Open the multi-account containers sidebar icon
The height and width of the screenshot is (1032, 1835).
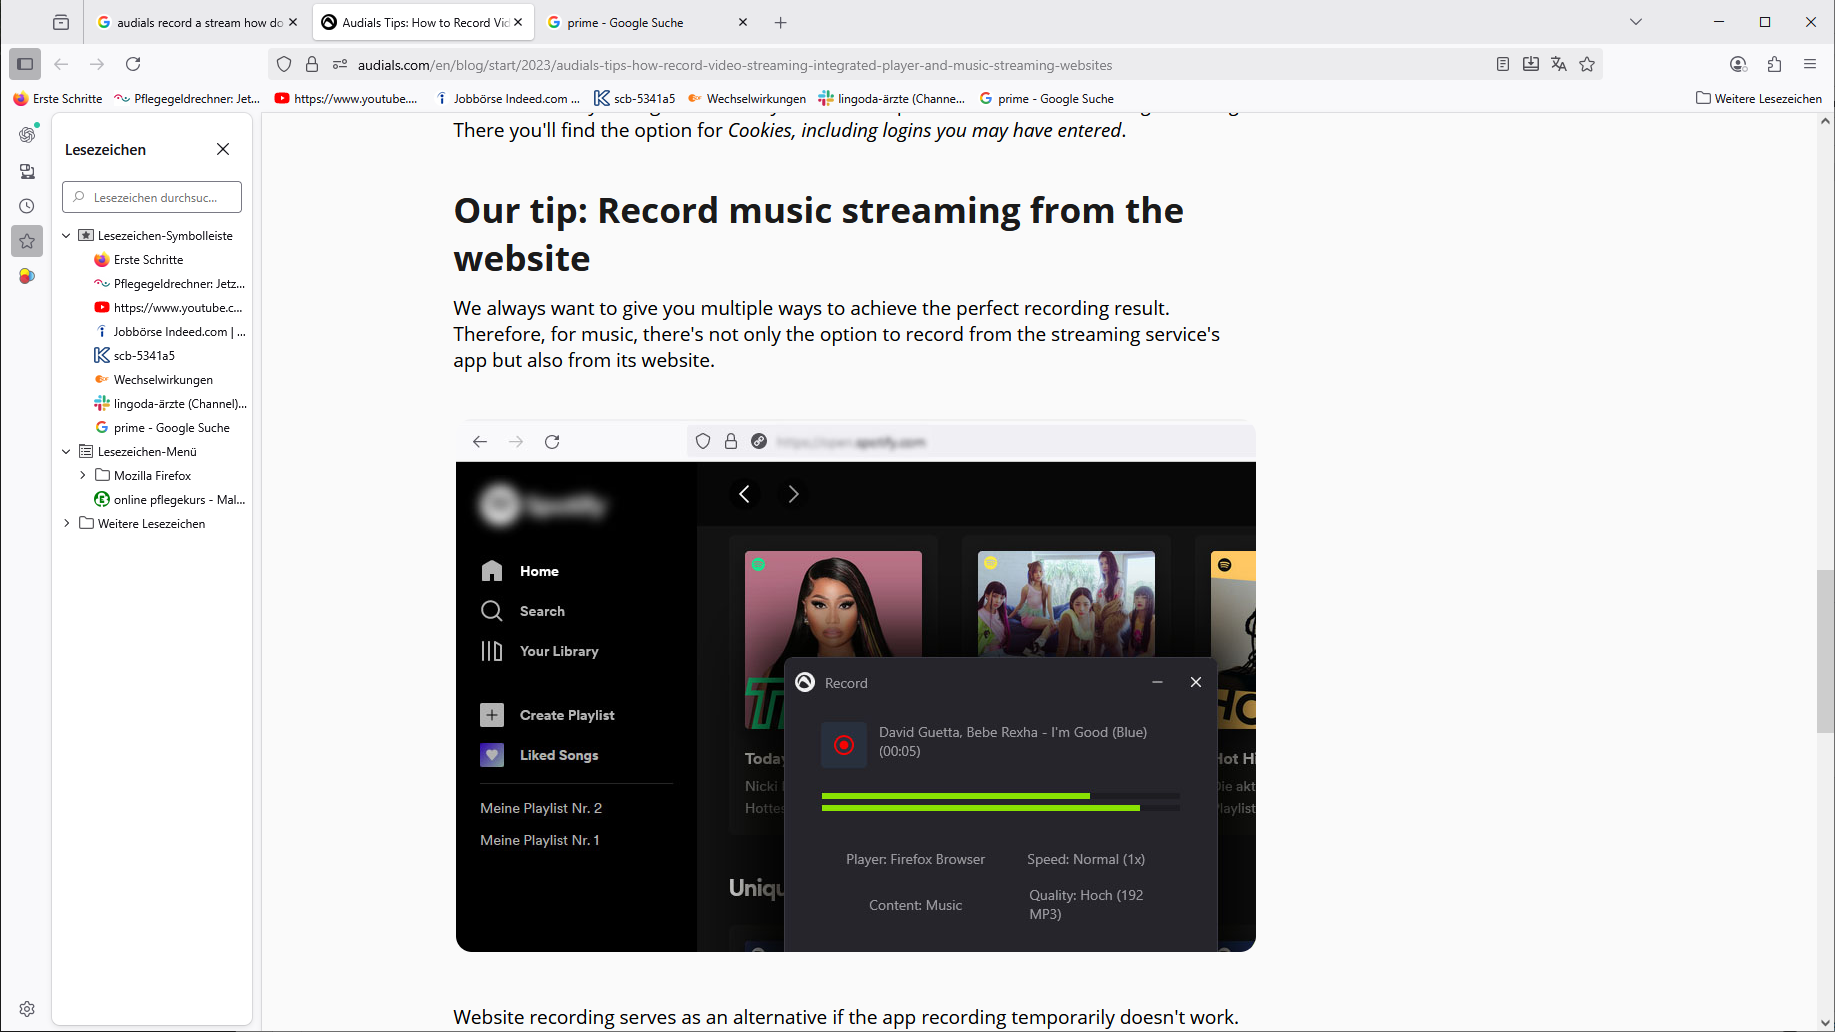27,276
